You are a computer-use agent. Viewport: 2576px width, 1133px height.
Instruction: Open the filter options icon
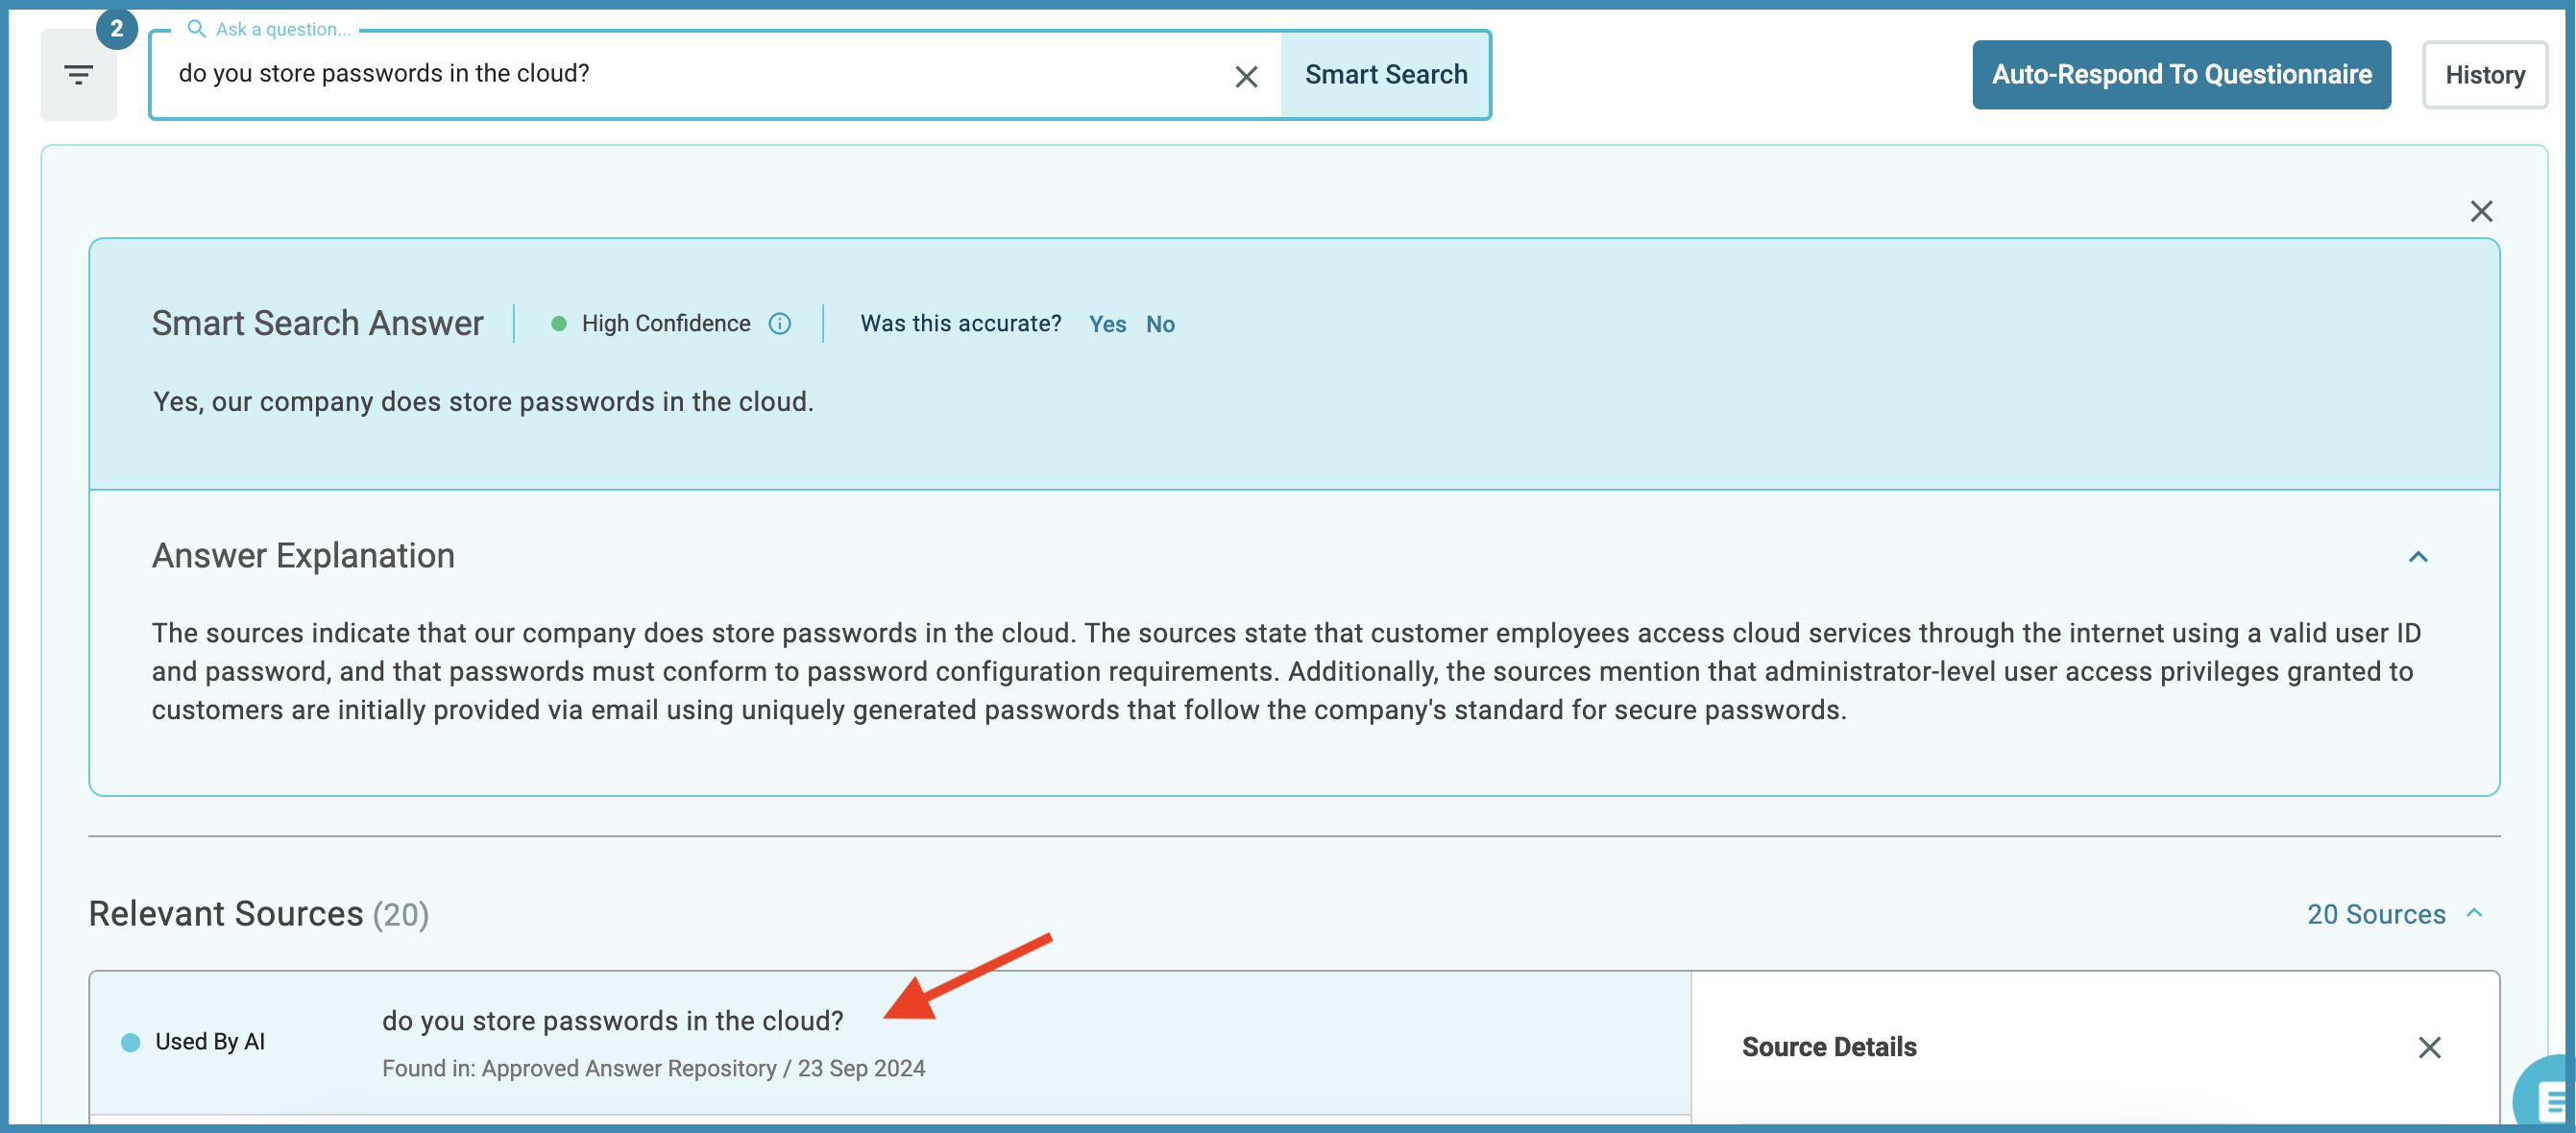(78, 75)
